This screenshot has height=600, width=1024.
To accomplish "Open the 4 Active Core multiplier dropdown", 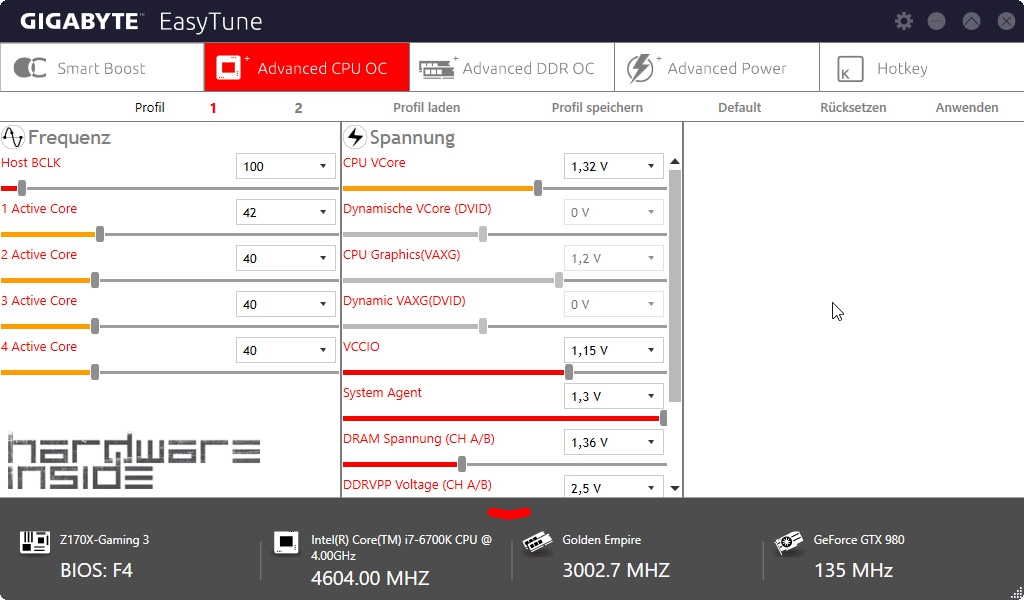I will 285,351.
